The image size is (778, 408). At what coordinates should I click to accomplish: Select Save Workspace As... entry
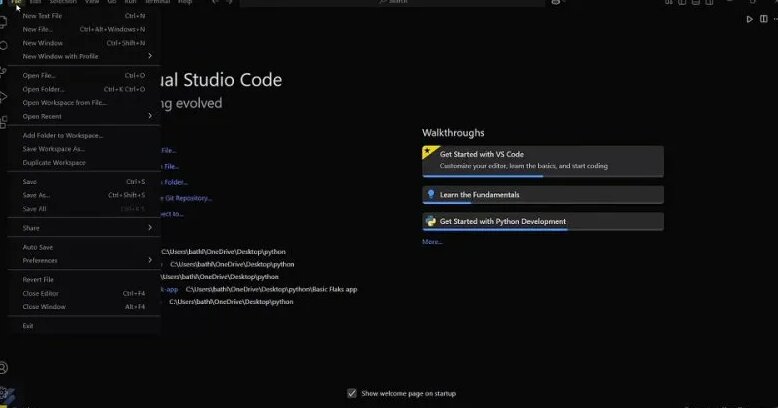pos(84,149)
